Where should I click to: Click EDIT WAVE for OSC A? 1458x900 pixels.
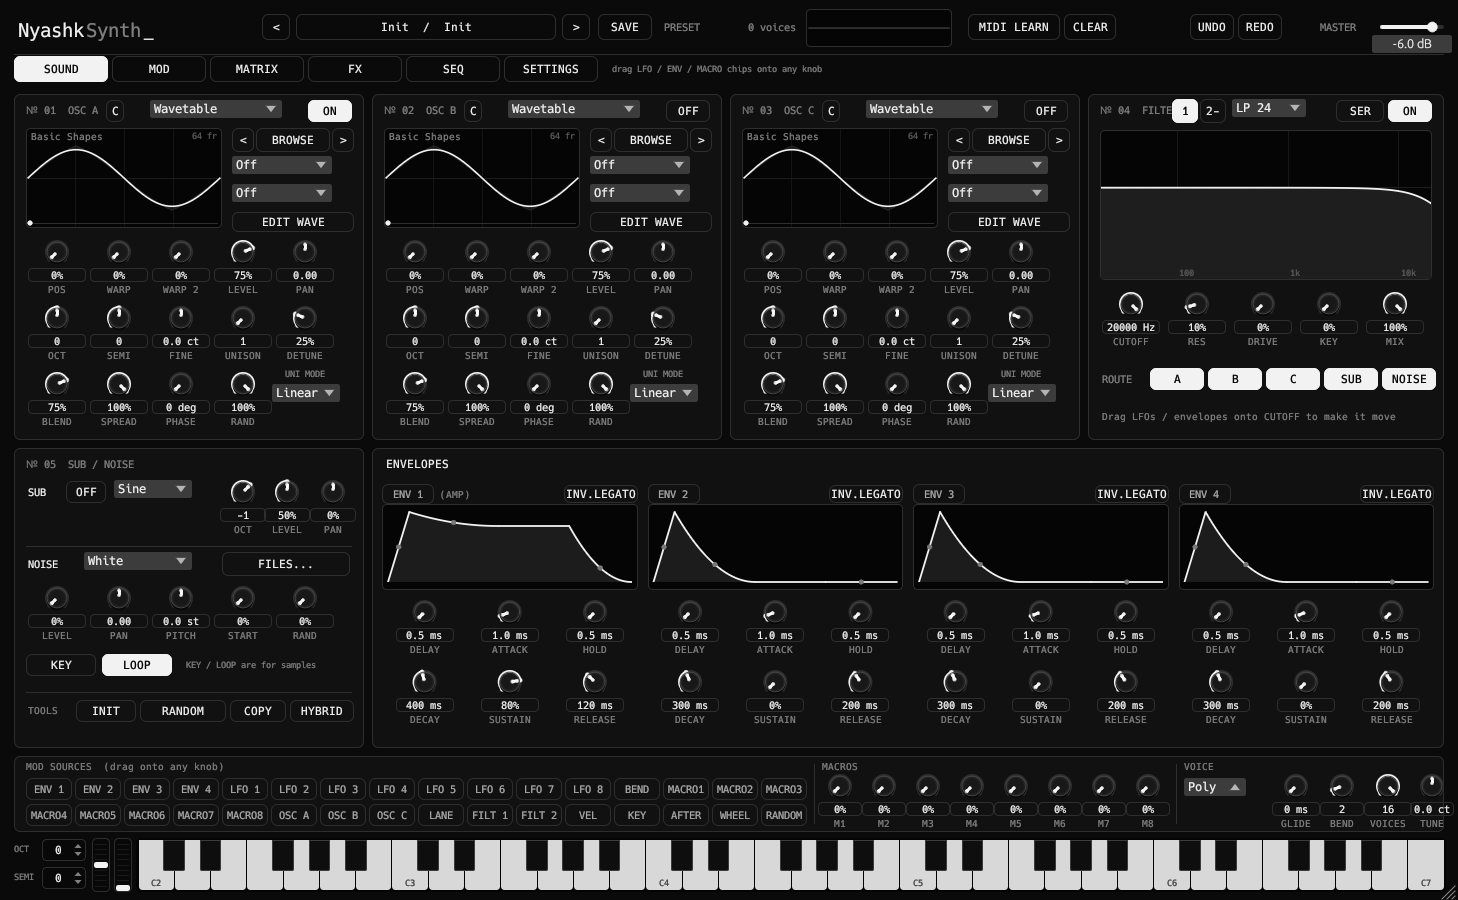pos(293,222)
